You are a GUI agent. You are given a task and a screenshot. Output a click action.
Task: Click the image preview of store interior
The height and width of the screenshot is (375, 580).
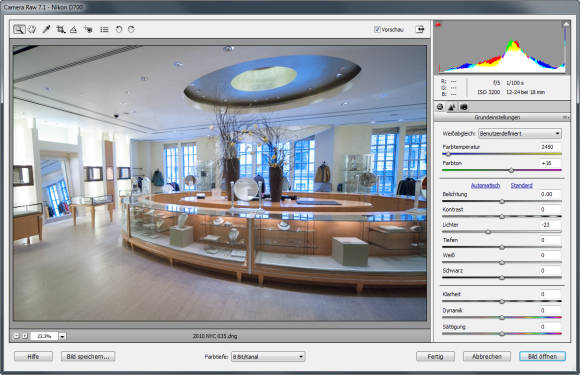220,183
